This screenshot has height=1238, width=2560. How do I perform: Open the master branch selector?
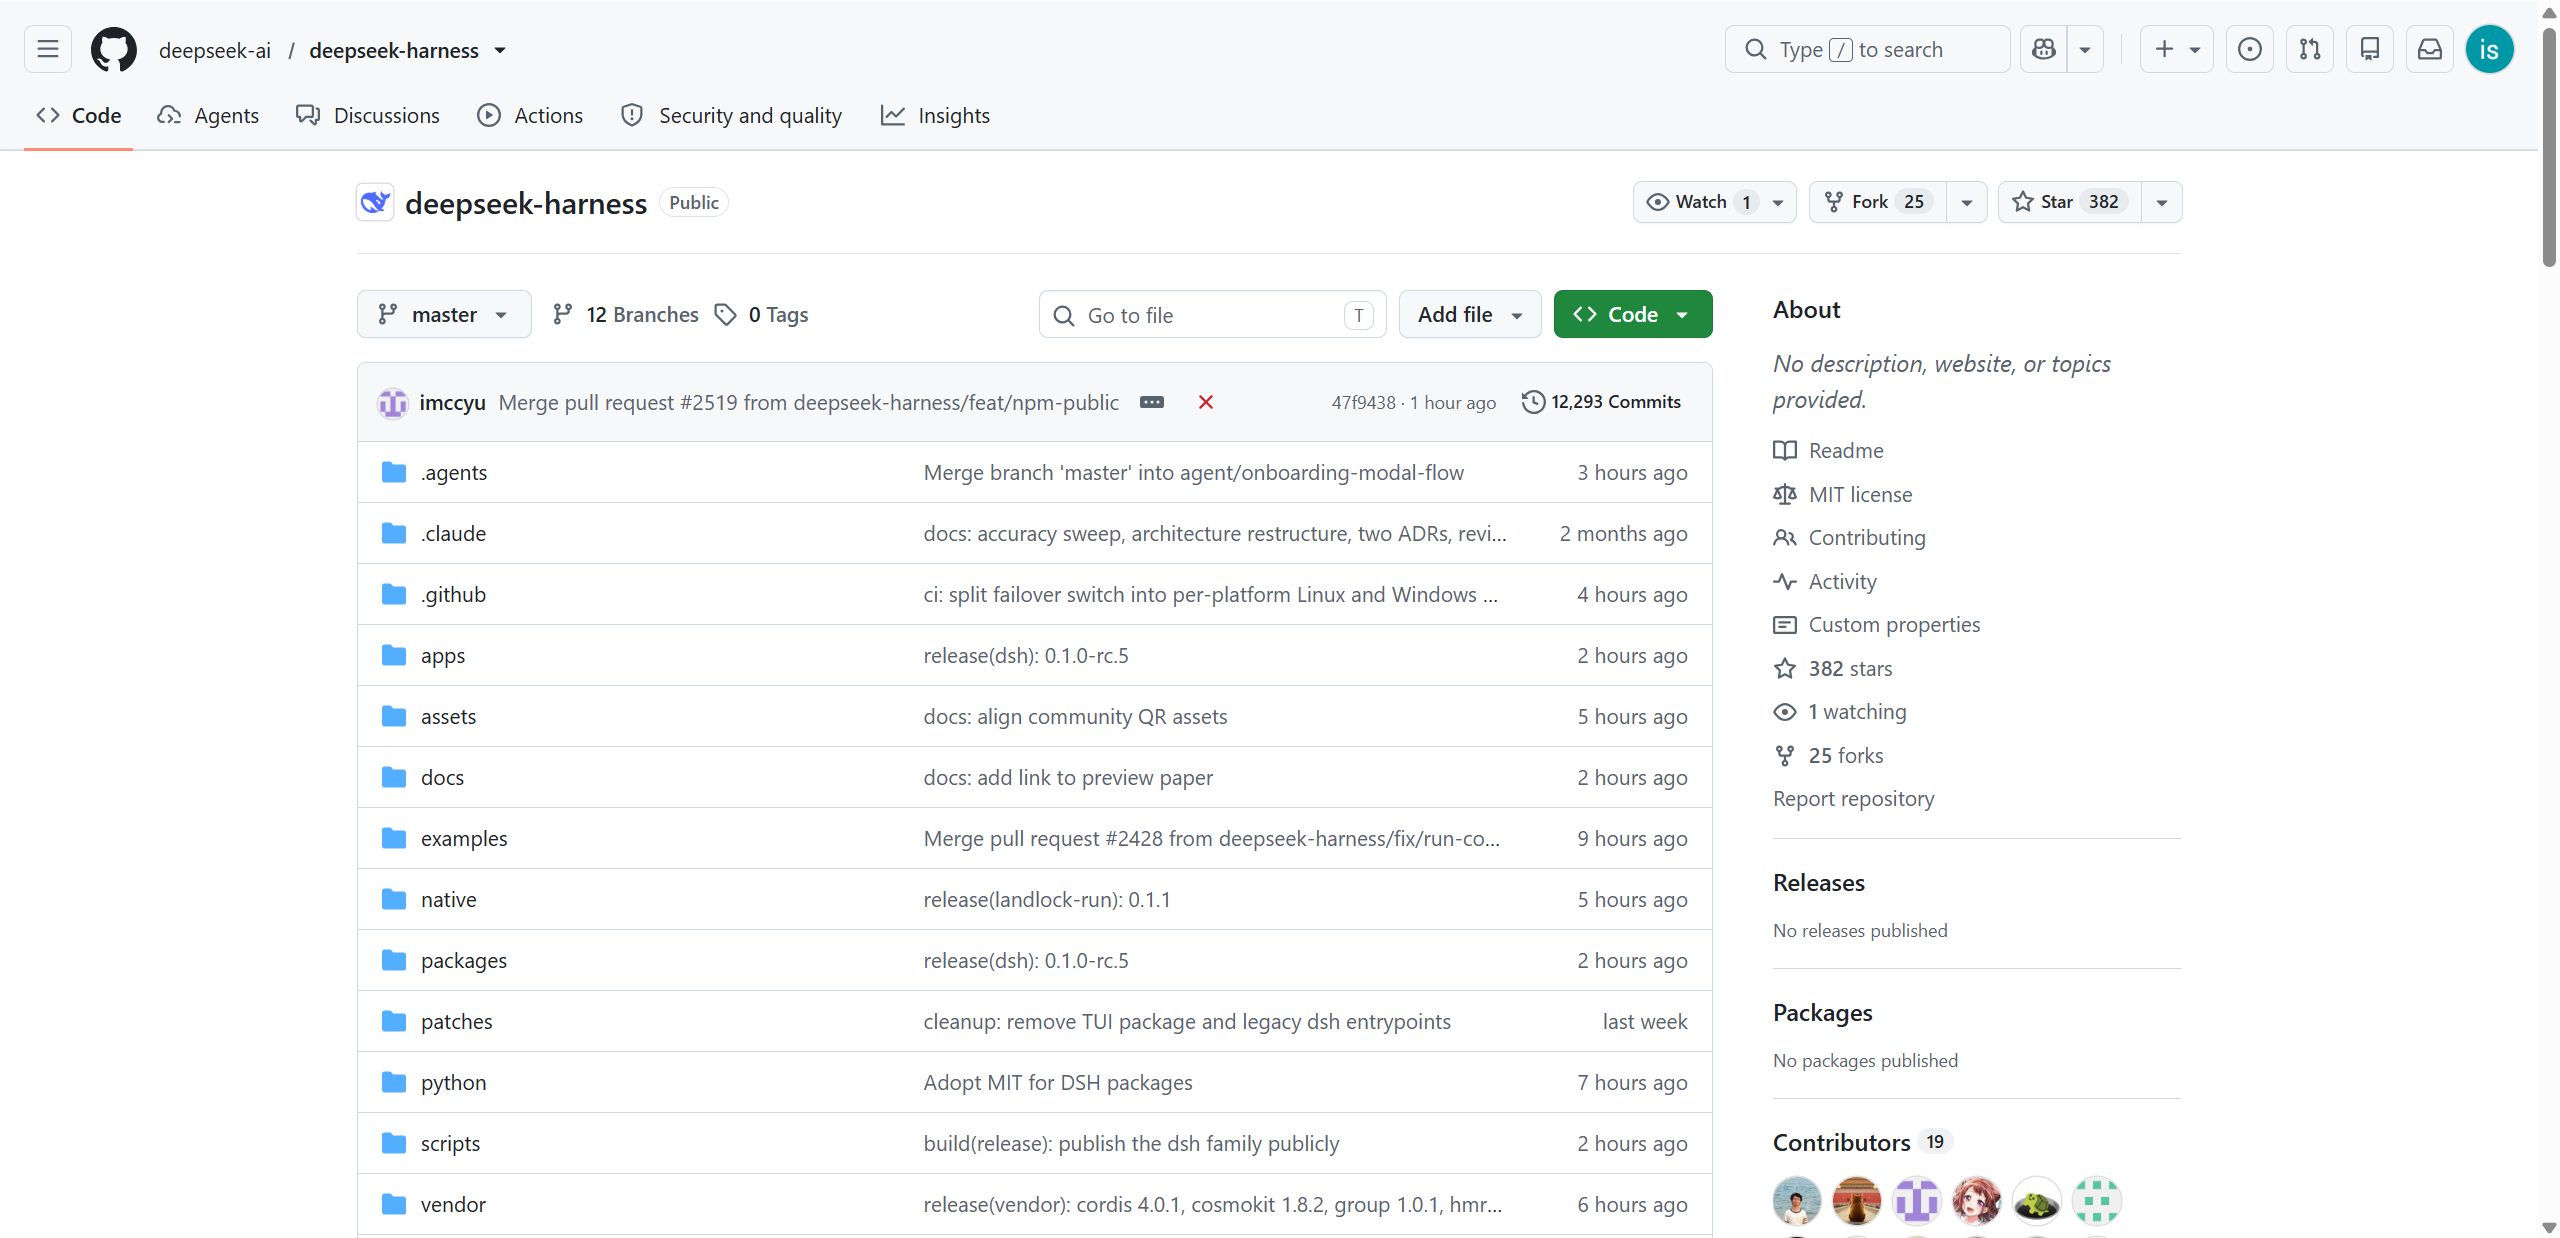point(444,315)
